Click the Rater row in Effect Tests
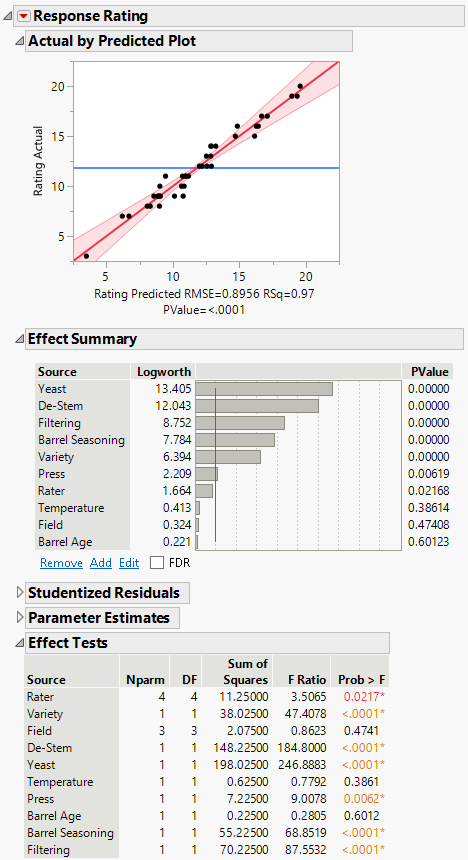The image size is (468, 860). coord(206,697)
